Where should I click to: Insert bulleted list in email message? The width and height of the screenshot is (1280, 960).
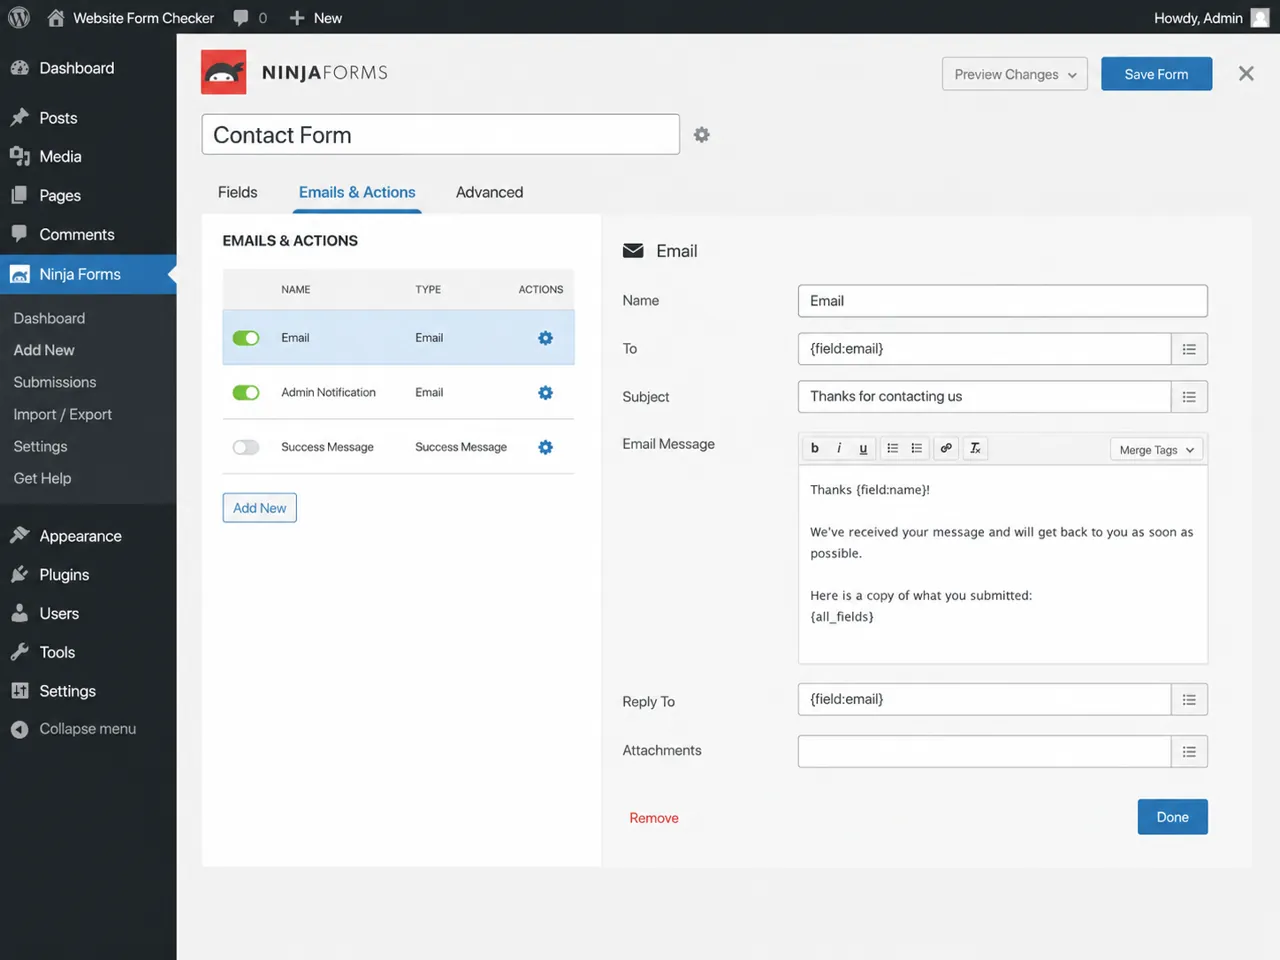pyautogui.click(x=892, y=448)
